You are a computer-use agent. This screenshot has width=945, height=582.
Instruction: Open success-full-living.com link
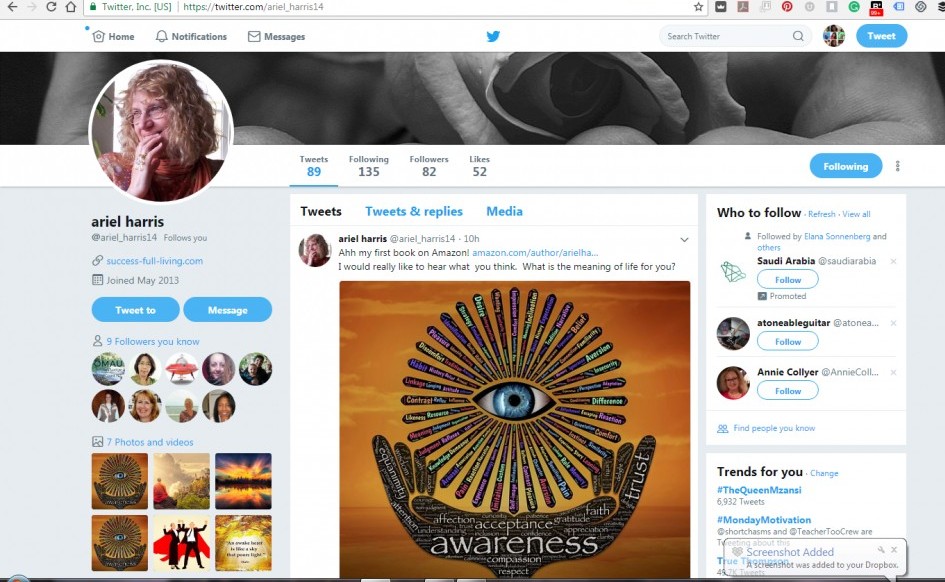click(155, 261)
